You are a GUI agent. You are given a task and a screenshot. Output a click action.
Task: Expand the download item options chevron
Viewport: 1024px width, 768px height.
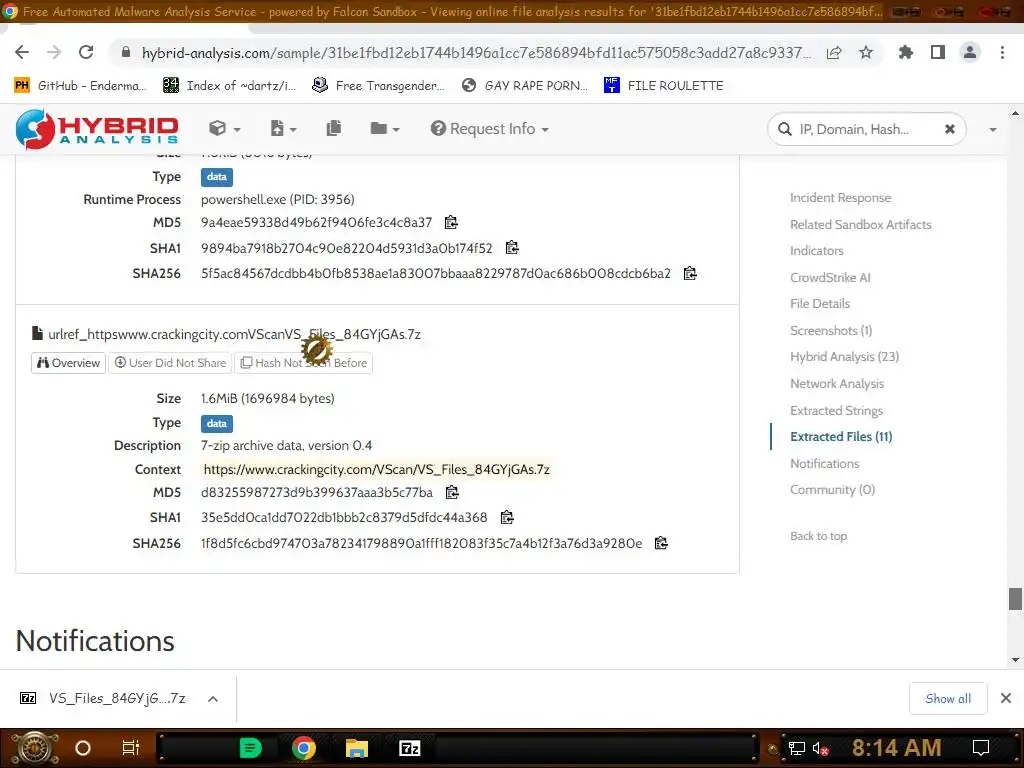(212, 699)
